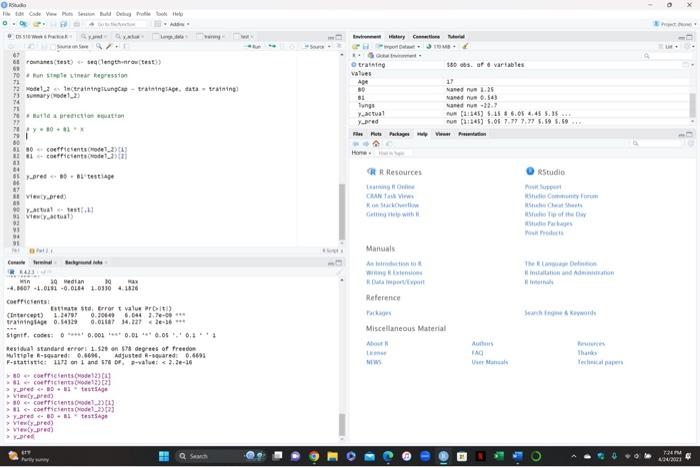
Task: Click the Re-run previous code icon
Action: click(x=272, y=46)
